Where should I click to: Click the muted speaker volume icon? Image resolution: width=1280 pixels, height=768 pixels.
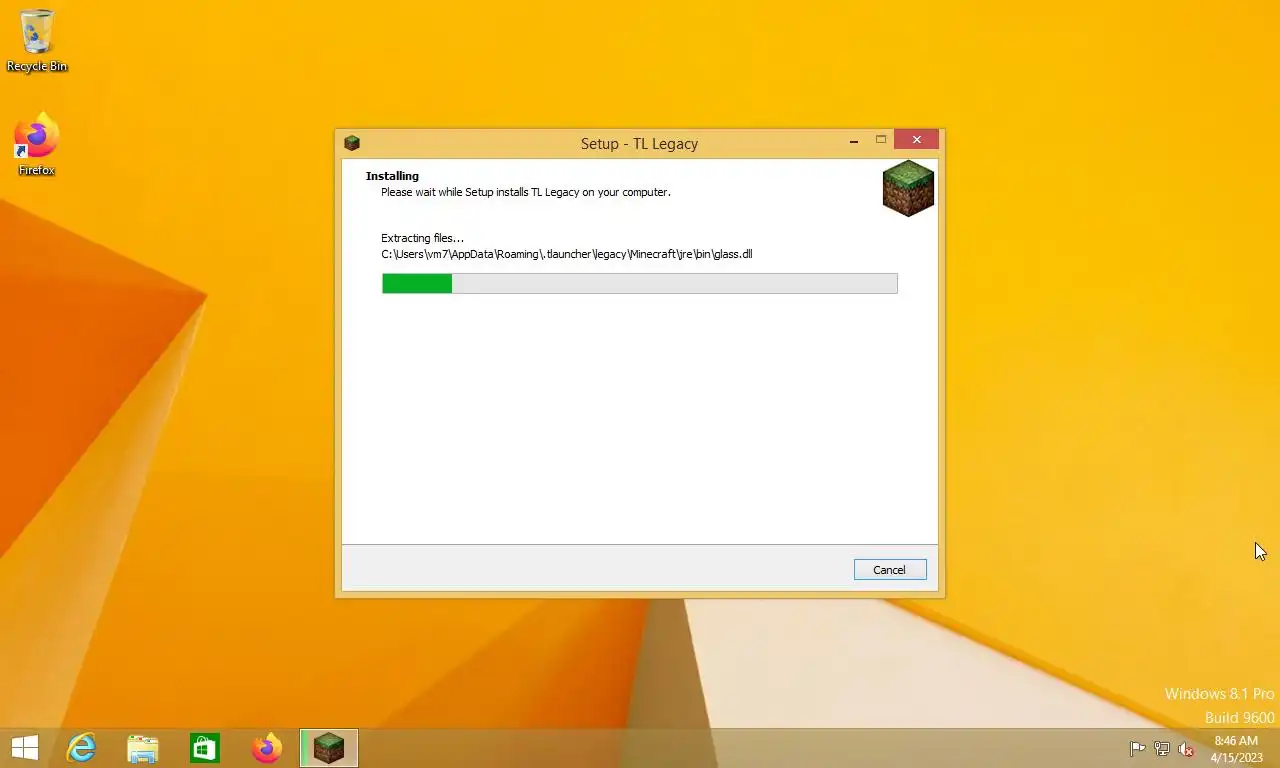point(1186,749)
